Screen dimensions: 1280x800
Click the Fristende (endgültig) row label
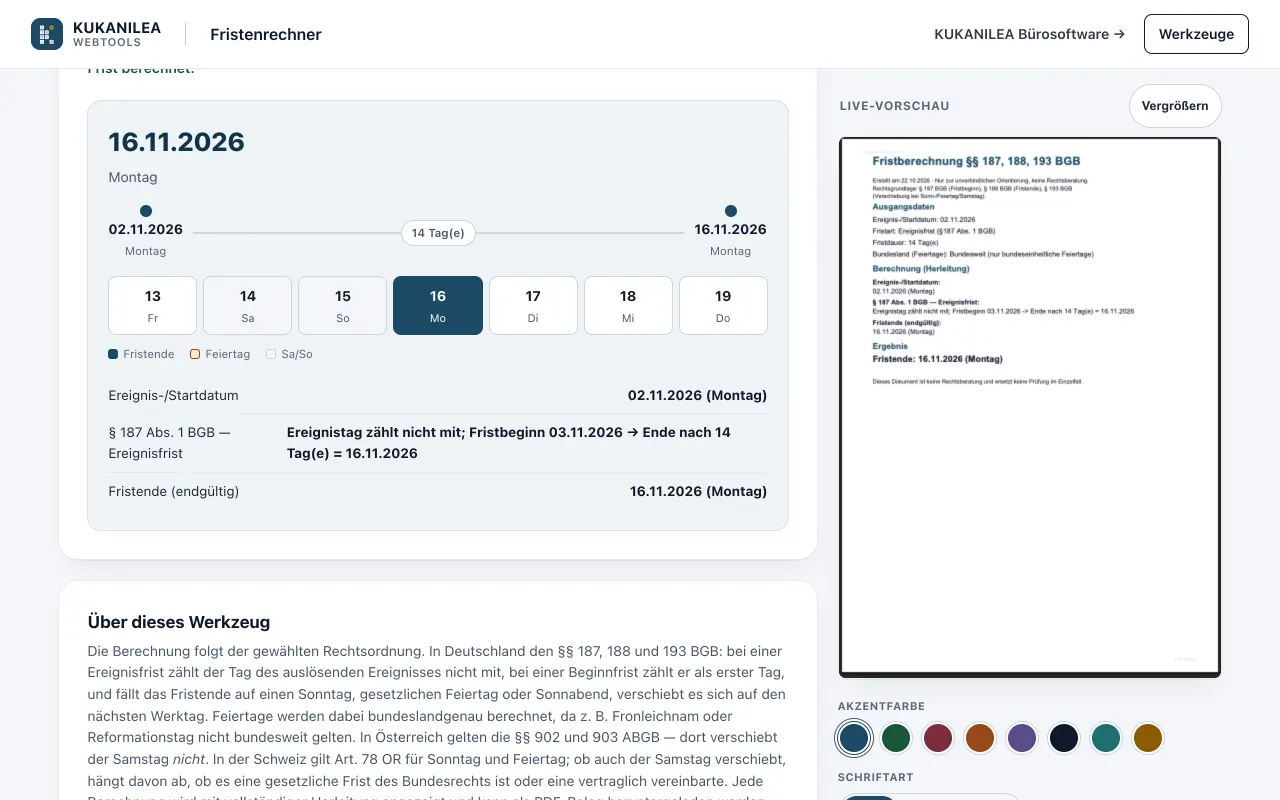[174, 491]
